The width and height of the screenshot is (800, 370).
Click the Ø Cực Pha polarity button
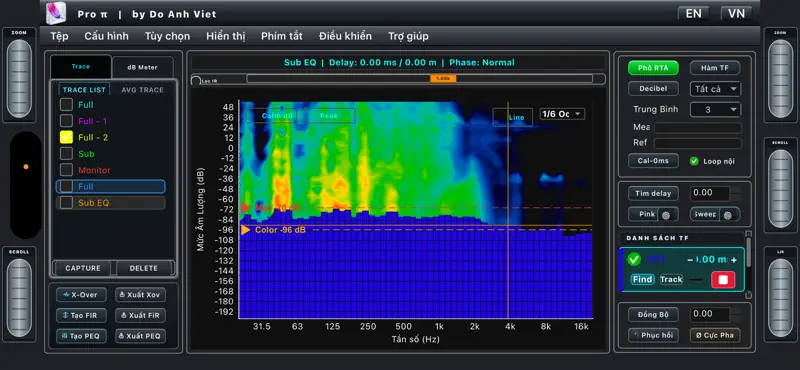(x=715, y=335)
